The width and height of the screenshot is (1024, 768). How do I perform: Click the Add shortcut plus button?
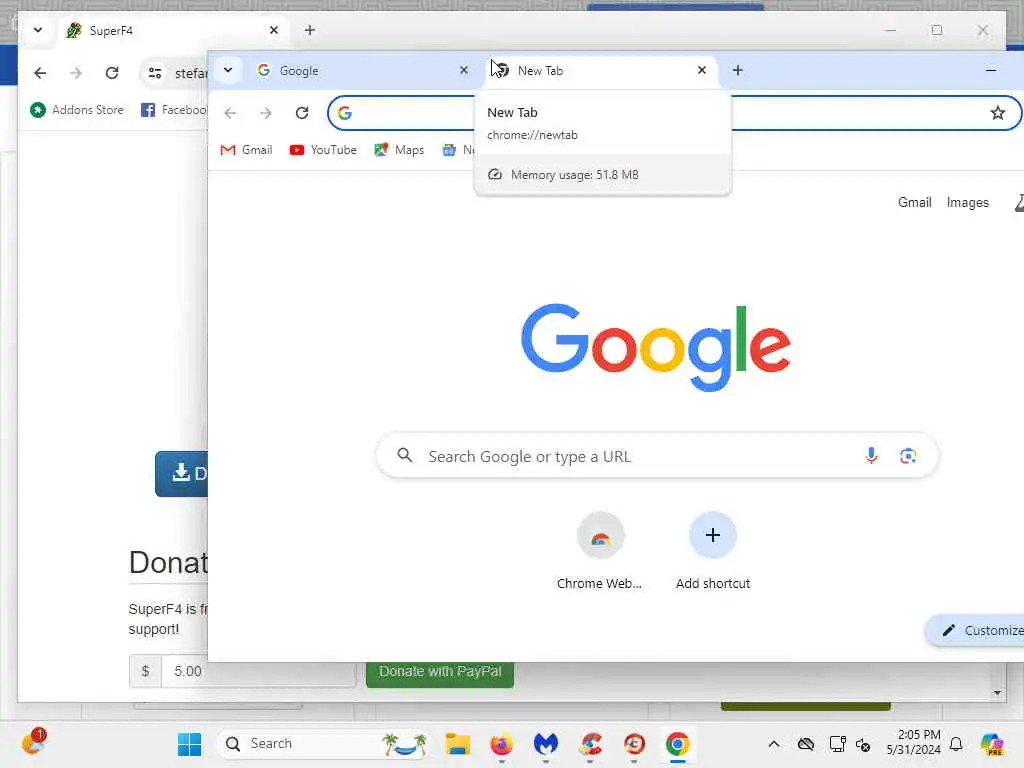(x=712, y=536)
